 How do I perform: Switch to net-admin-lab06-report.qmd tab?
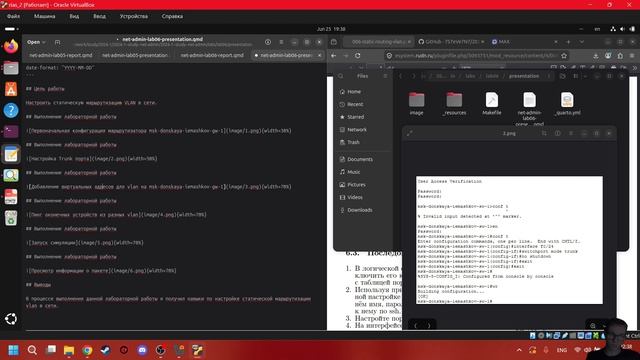click(x=212, y=55)
